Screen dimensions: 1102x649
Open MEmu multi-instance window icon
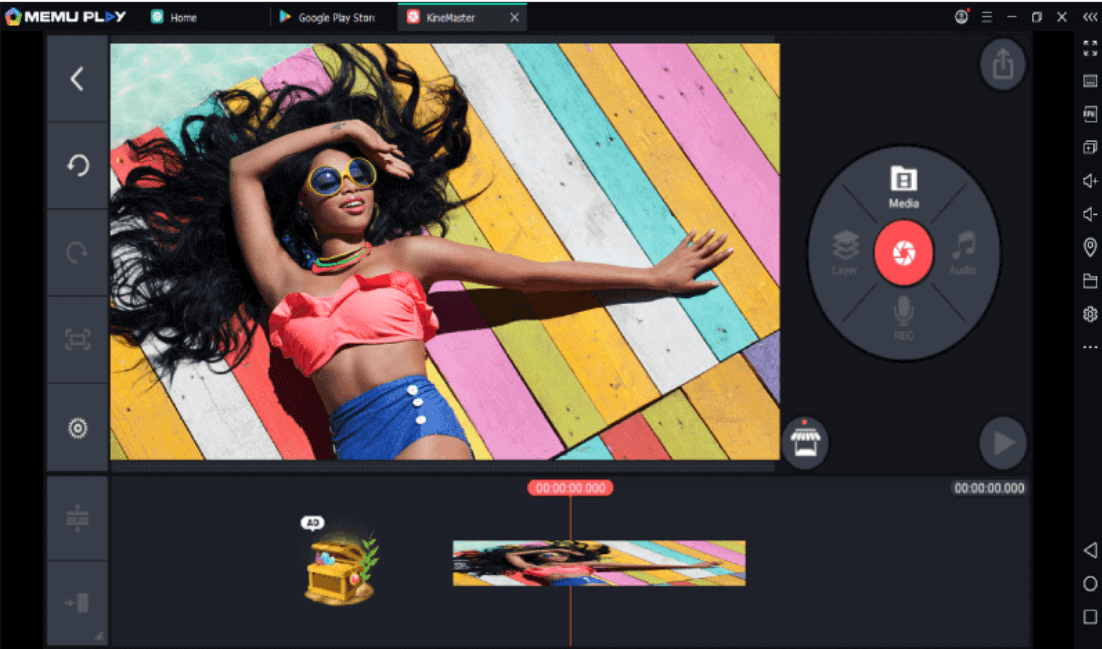pos(1090,147)
